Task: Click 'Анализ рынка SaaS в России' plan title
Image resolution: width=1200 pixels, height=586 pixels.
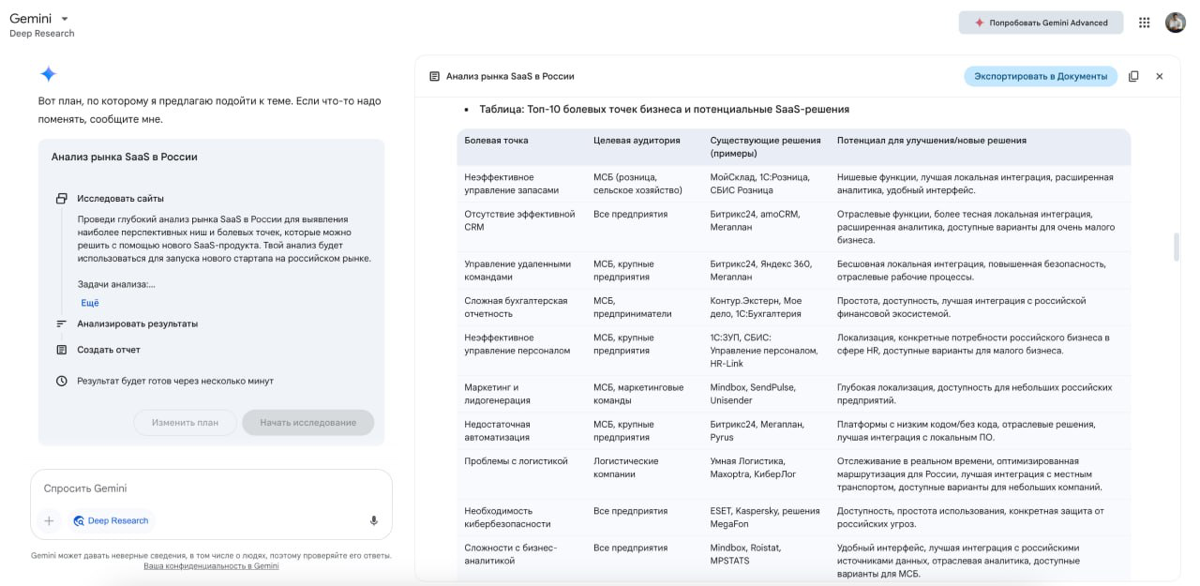Action: pos(124,157)
